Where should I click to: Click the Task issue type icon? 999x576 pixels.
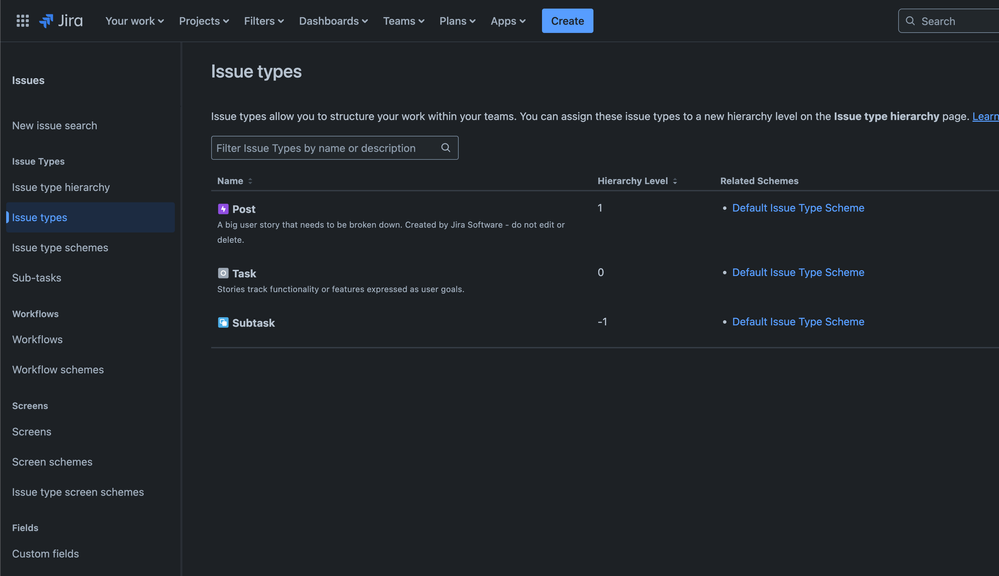pyautogui.click(x=223, y=272)
